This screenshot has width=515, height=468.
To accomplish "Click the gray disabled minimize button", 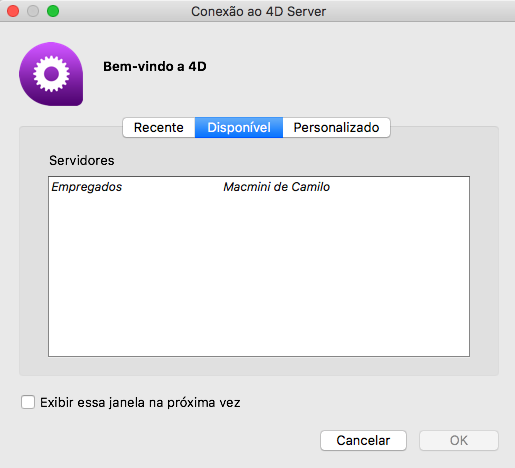I will (33, 11).
